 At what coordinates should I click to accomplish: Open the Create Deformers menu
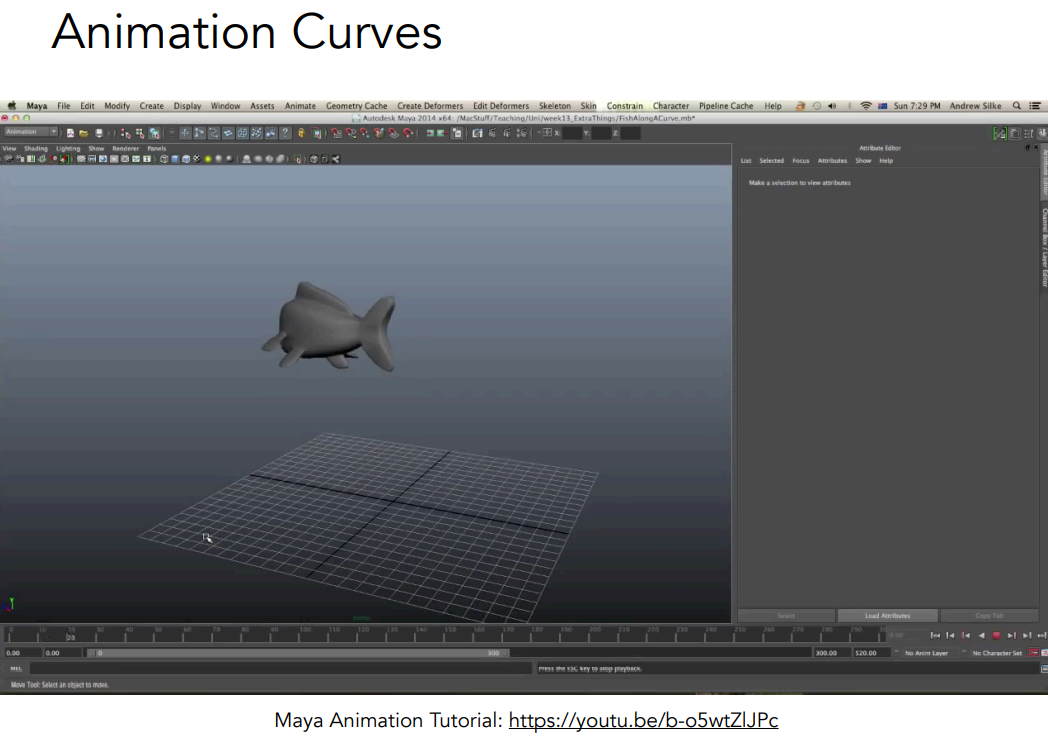point(430,106)
